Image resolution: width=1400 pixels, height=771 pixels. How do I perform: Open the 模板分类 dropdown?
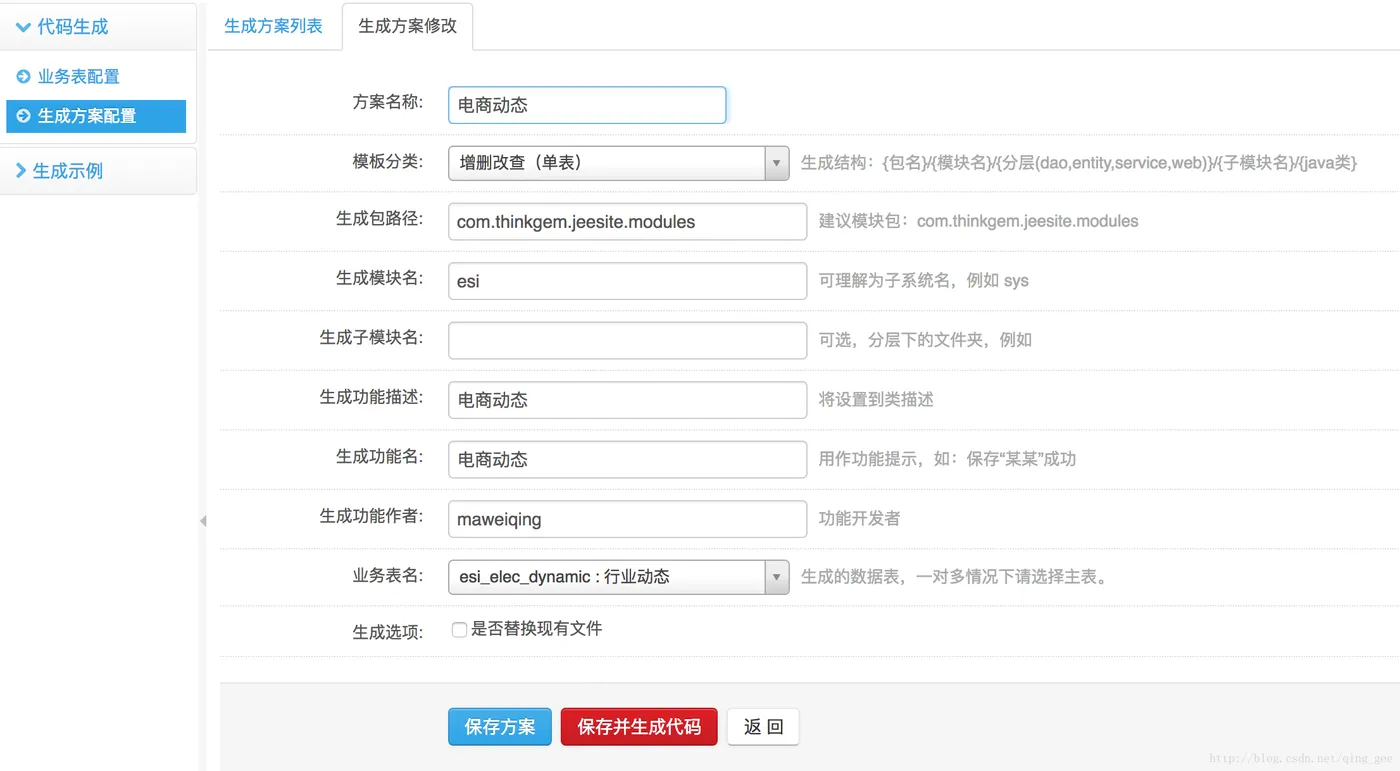click(777, 164)
